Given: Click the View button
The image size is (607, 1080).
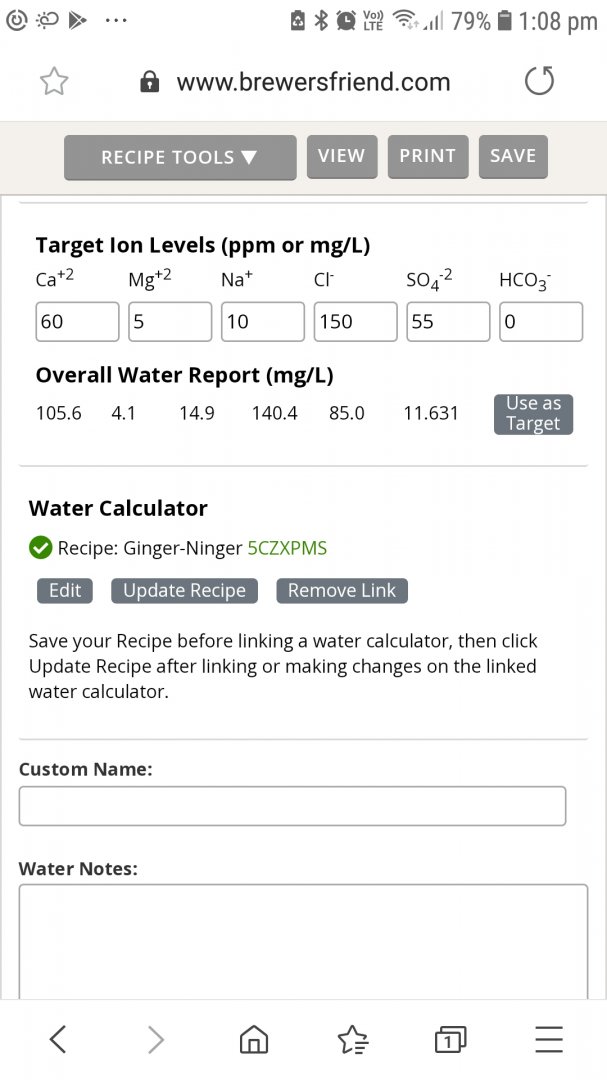Looking at the screenshot, I should (342, 156).
